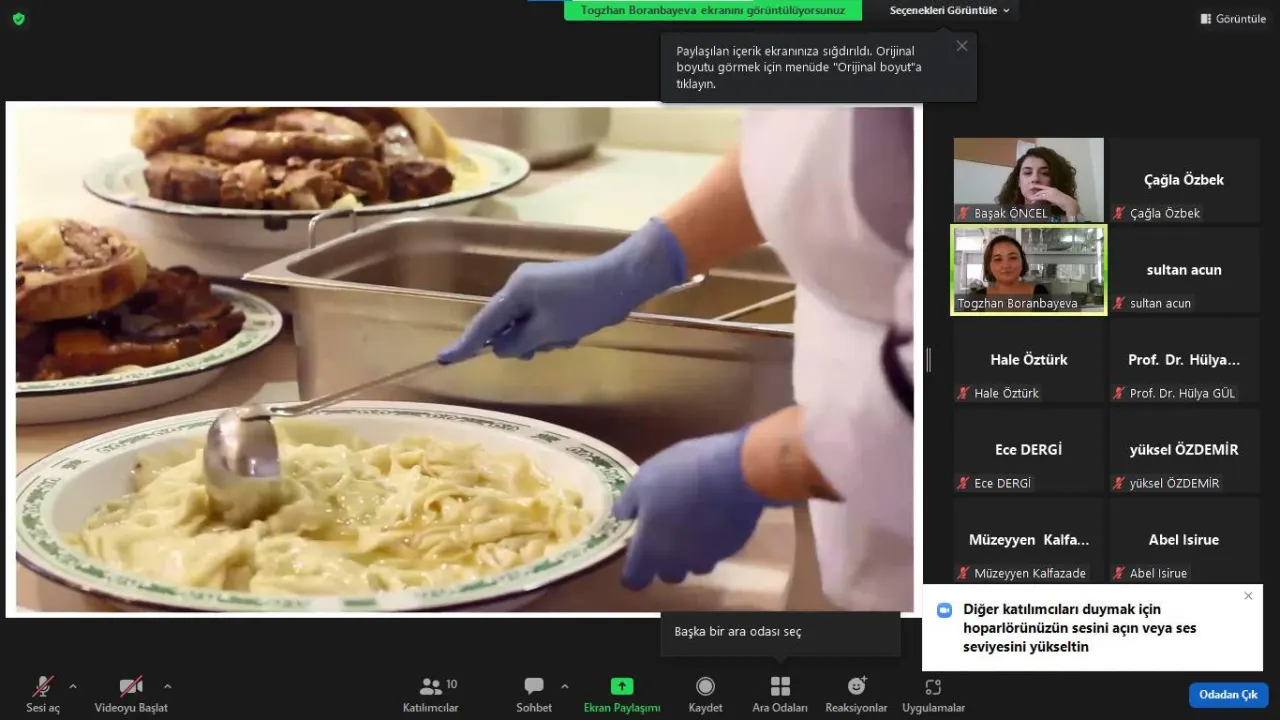The image size is (1280, 720).
Task: Click the green Togzhan Boranbayeva screen-sharing banner
Action: pos(713,10)
